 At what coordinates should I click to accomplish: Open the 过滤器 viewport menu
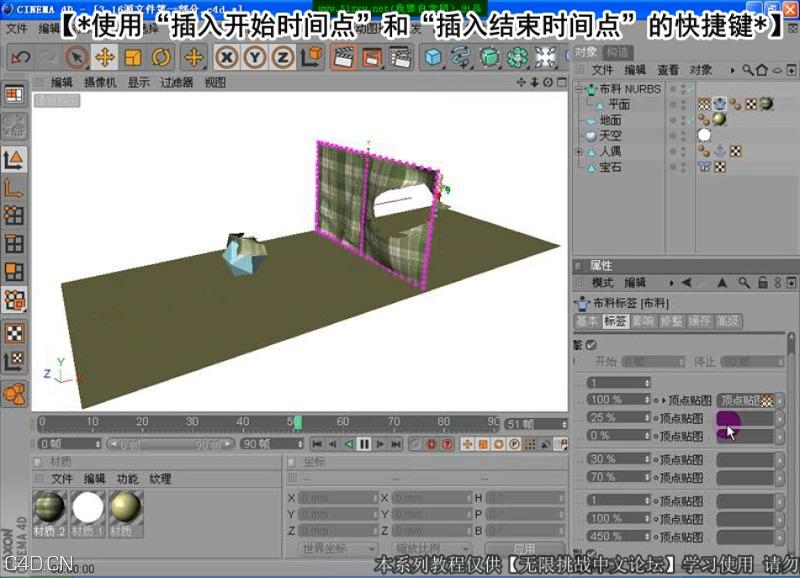[176, 85]
